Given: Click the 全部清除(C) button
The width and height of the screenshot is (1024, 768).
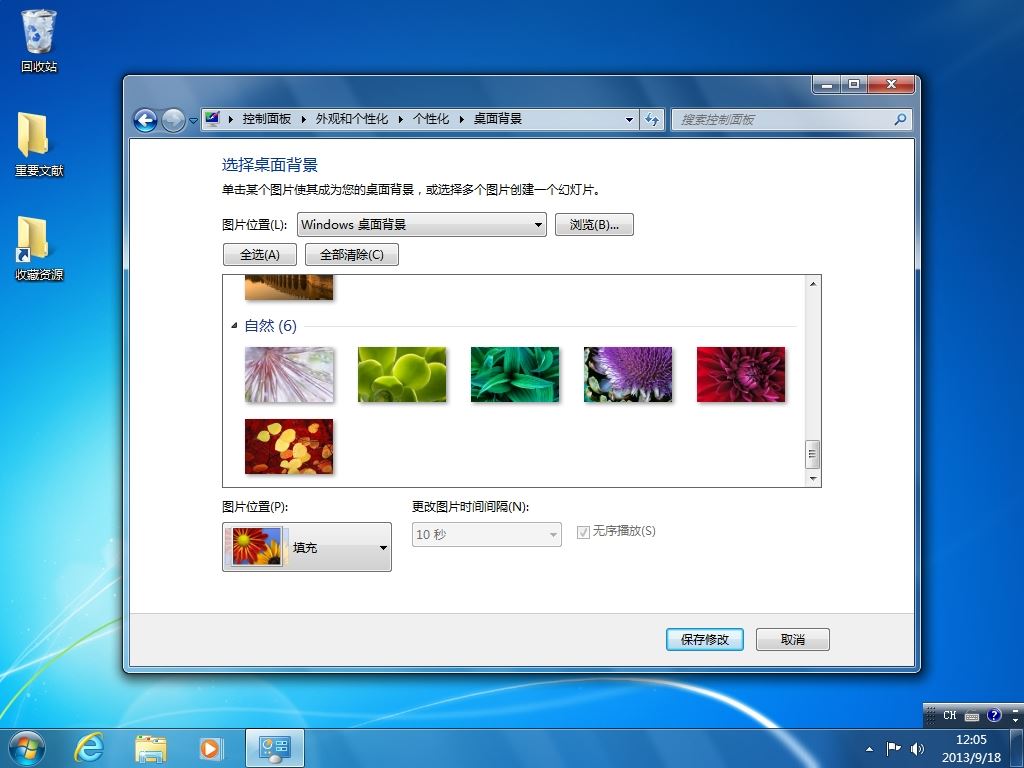Looking at the screenshot, I should [352, 255].
